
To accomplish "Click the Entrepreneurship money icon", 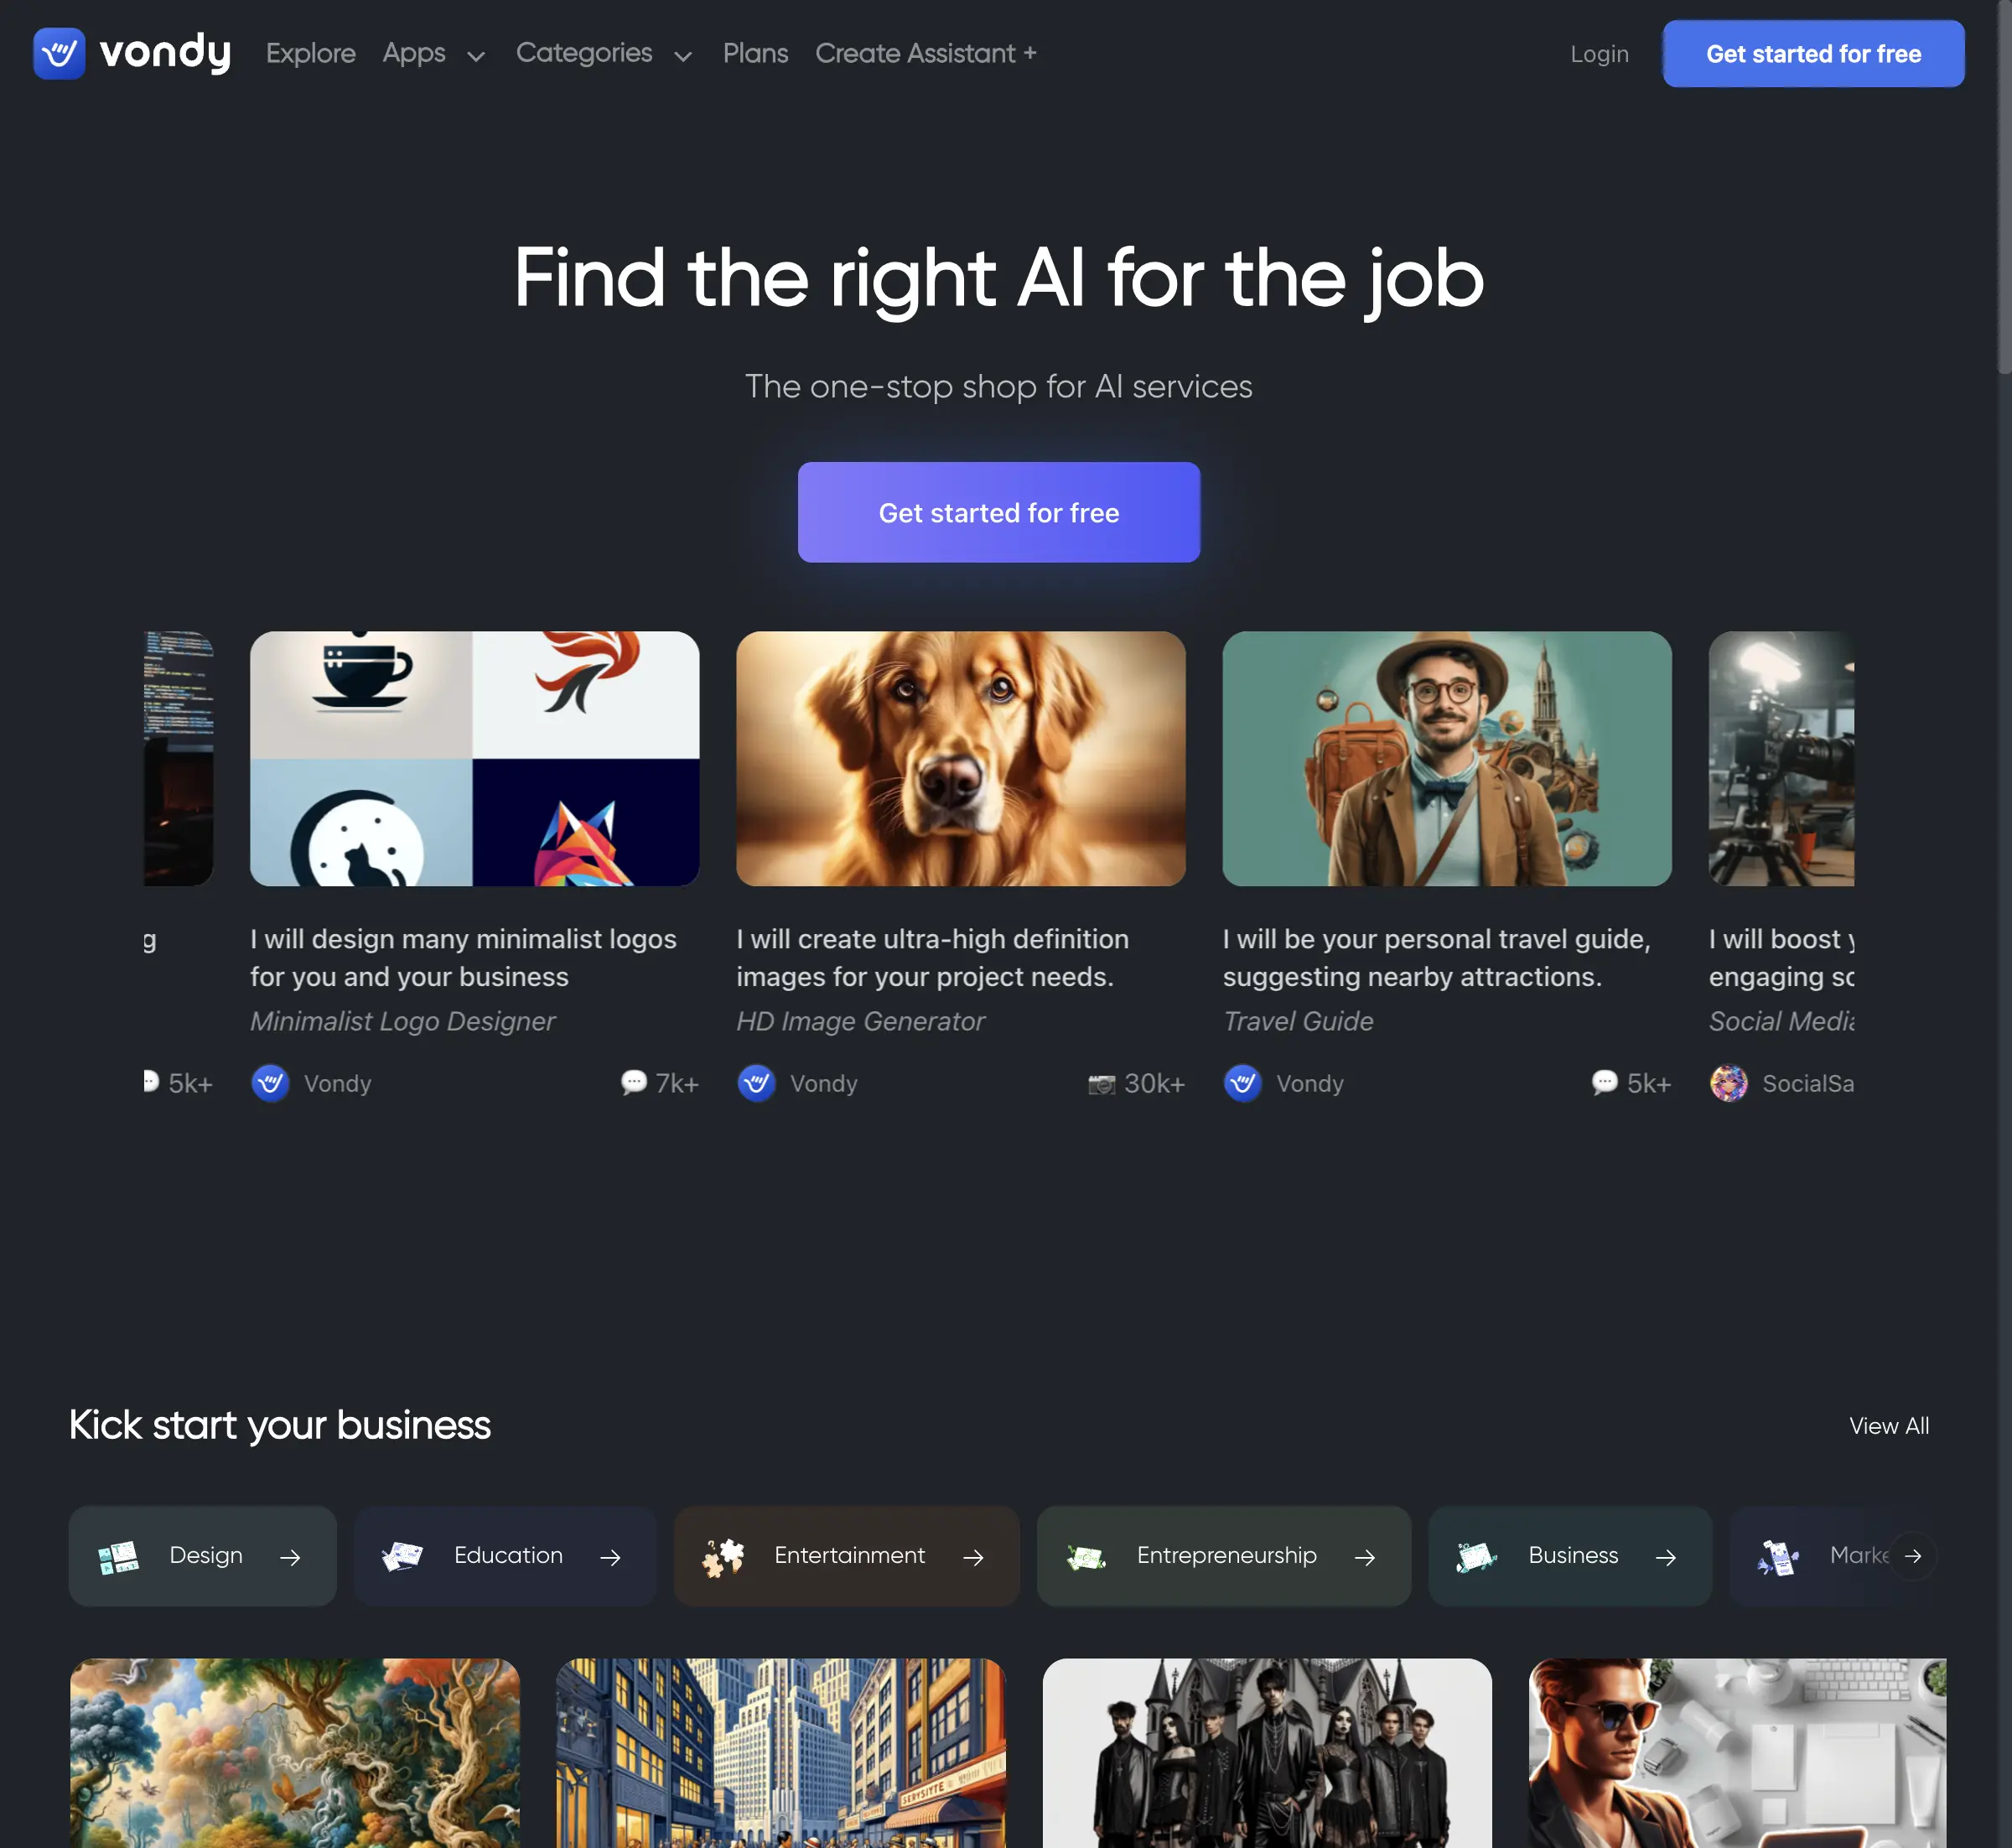I will point(1086,1556).
